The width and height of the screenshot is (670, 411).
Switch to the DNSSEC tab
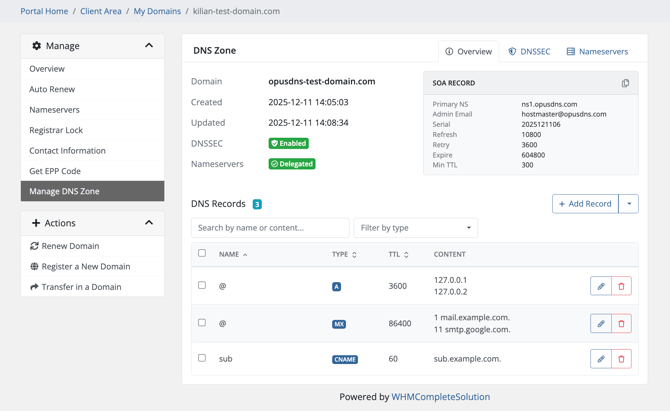coord(529,52)
